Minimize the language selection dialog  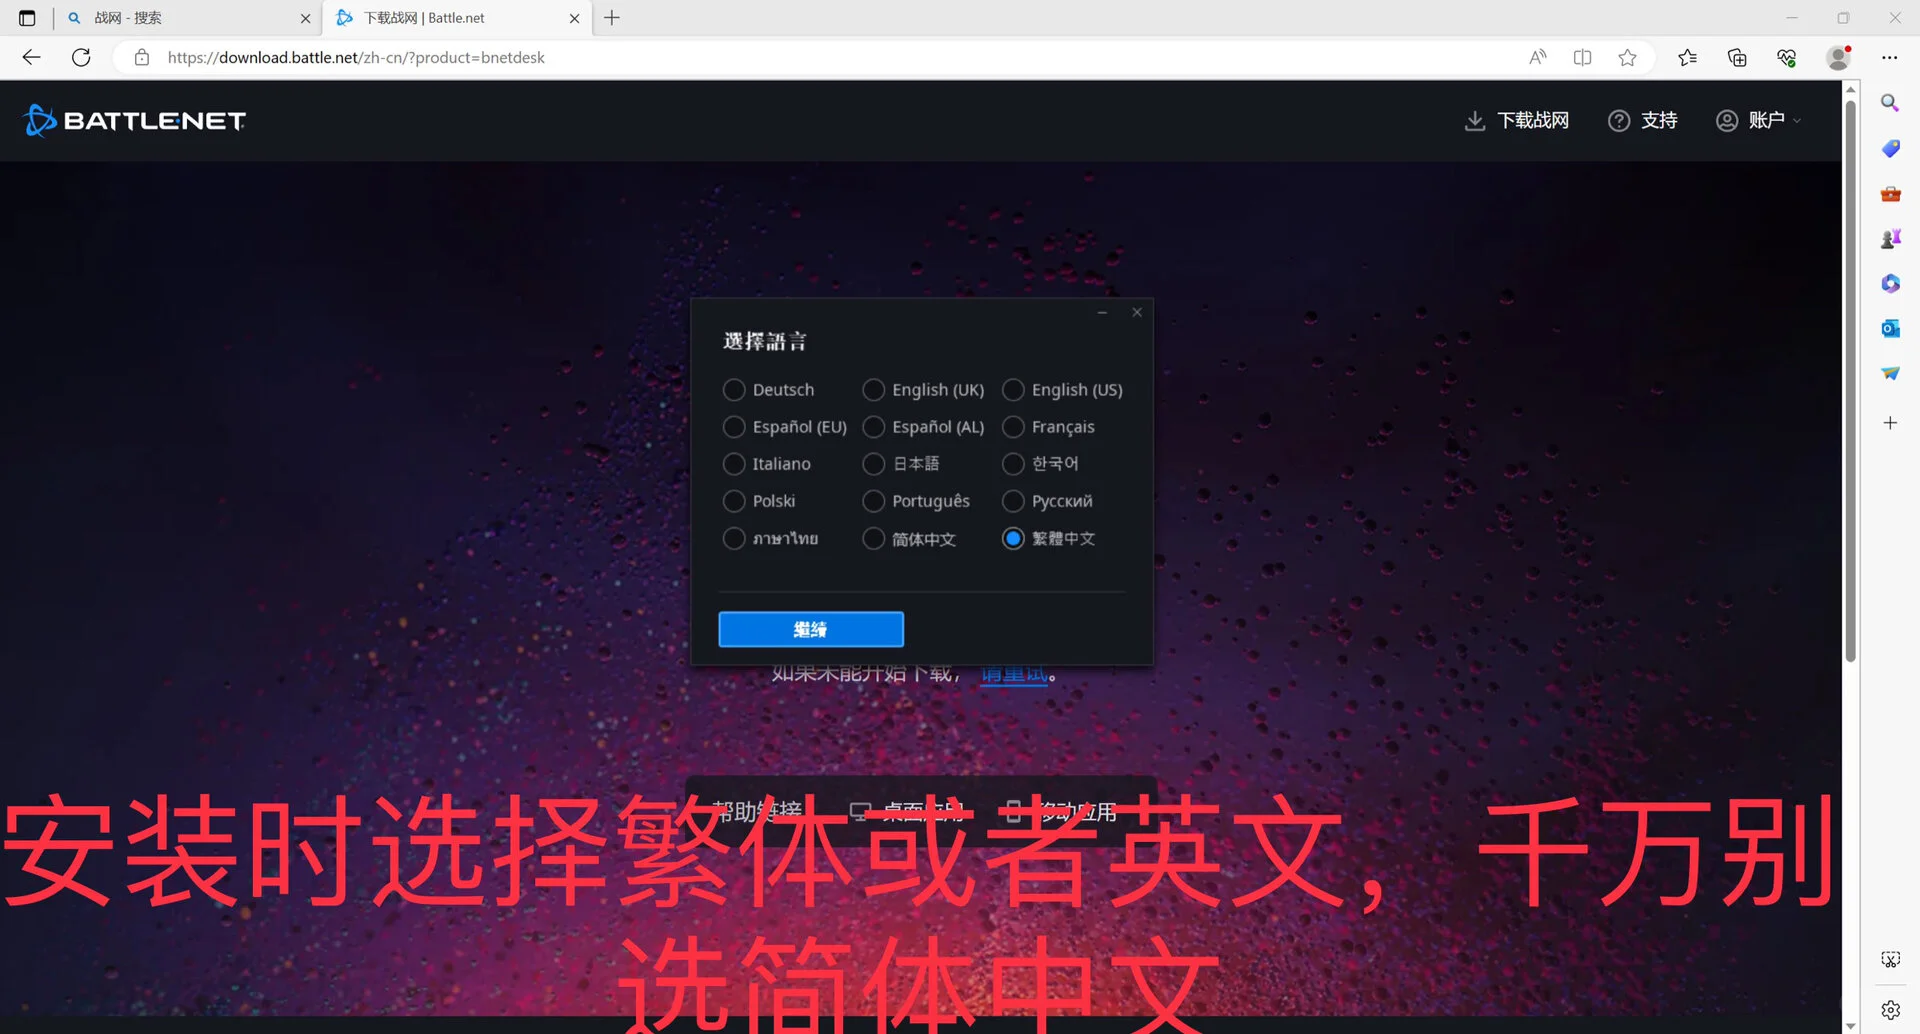pos(1102,313)
